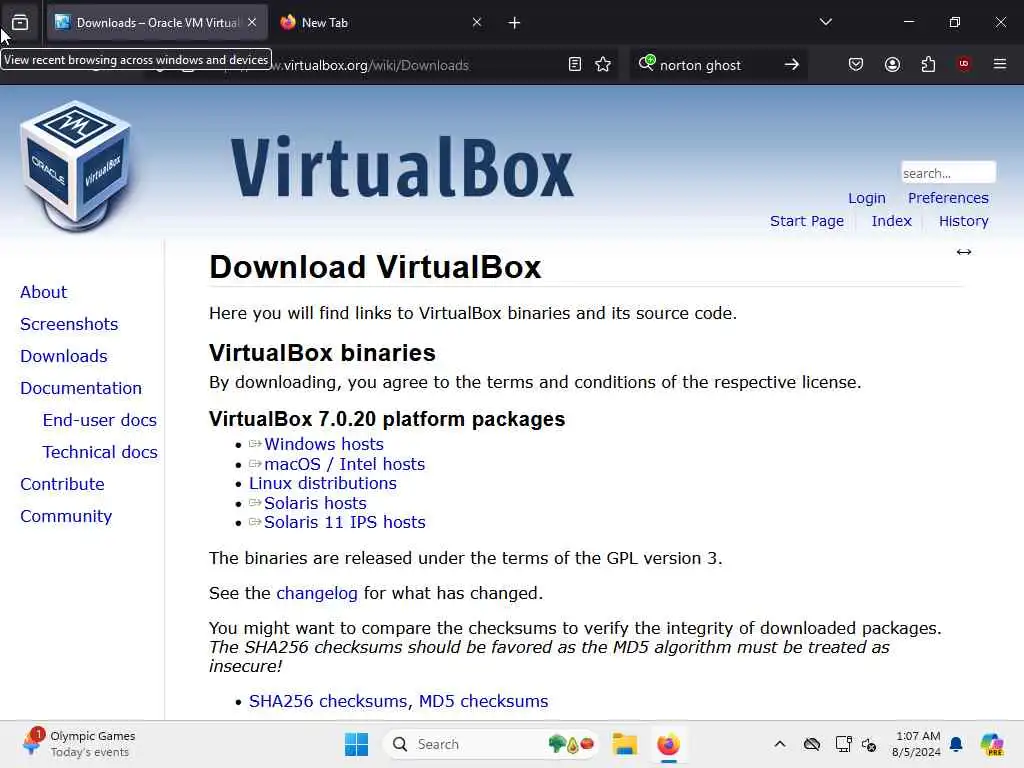This screenshot has height=768, width=1024.
Task: Open the Preferences link
Action: tap(948, 198)
